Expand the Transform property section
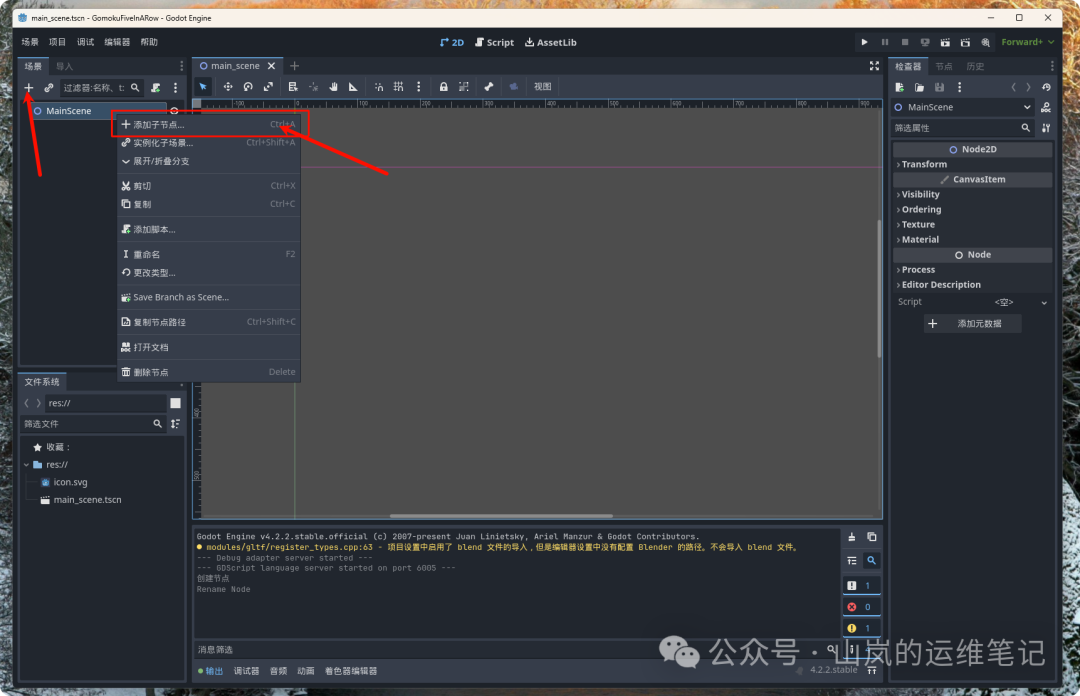The image size is (1080, 696). pos(924,164)
